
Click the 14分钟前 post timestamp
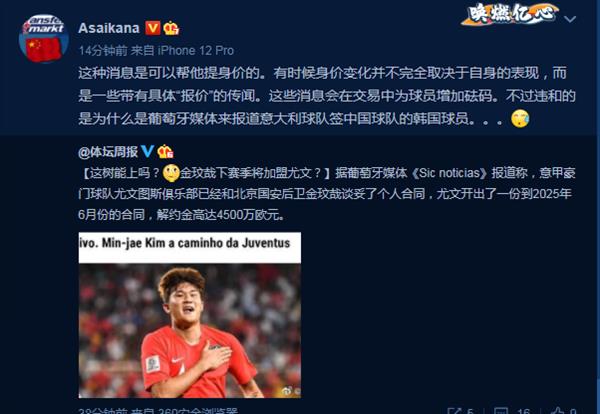(x=103, y=51)
